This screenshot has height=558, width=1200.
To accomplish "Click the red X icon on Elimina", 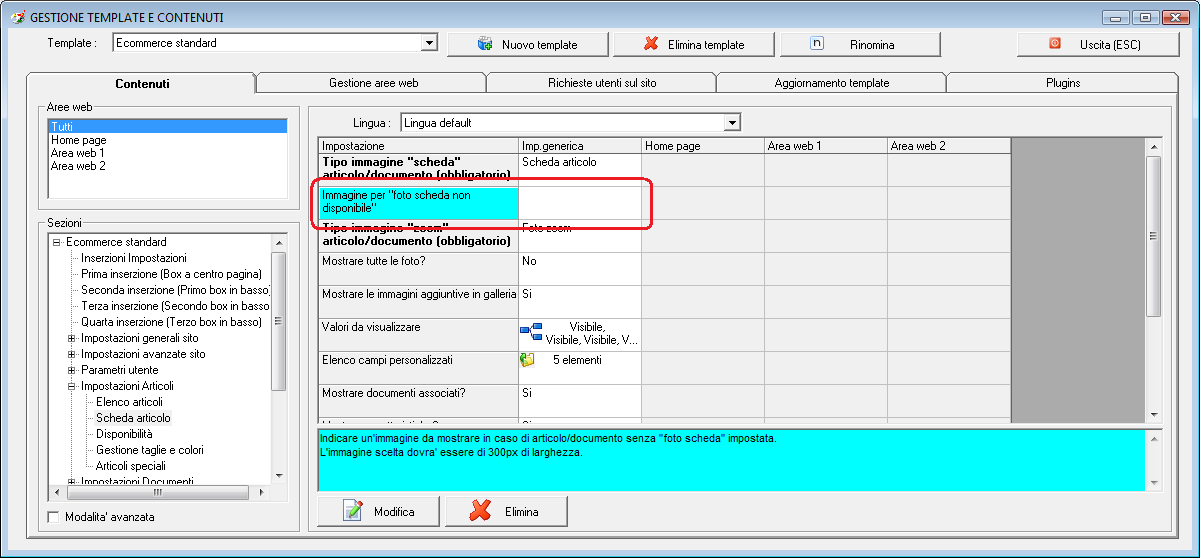I will pyautogui.click(x=481, y=511).
